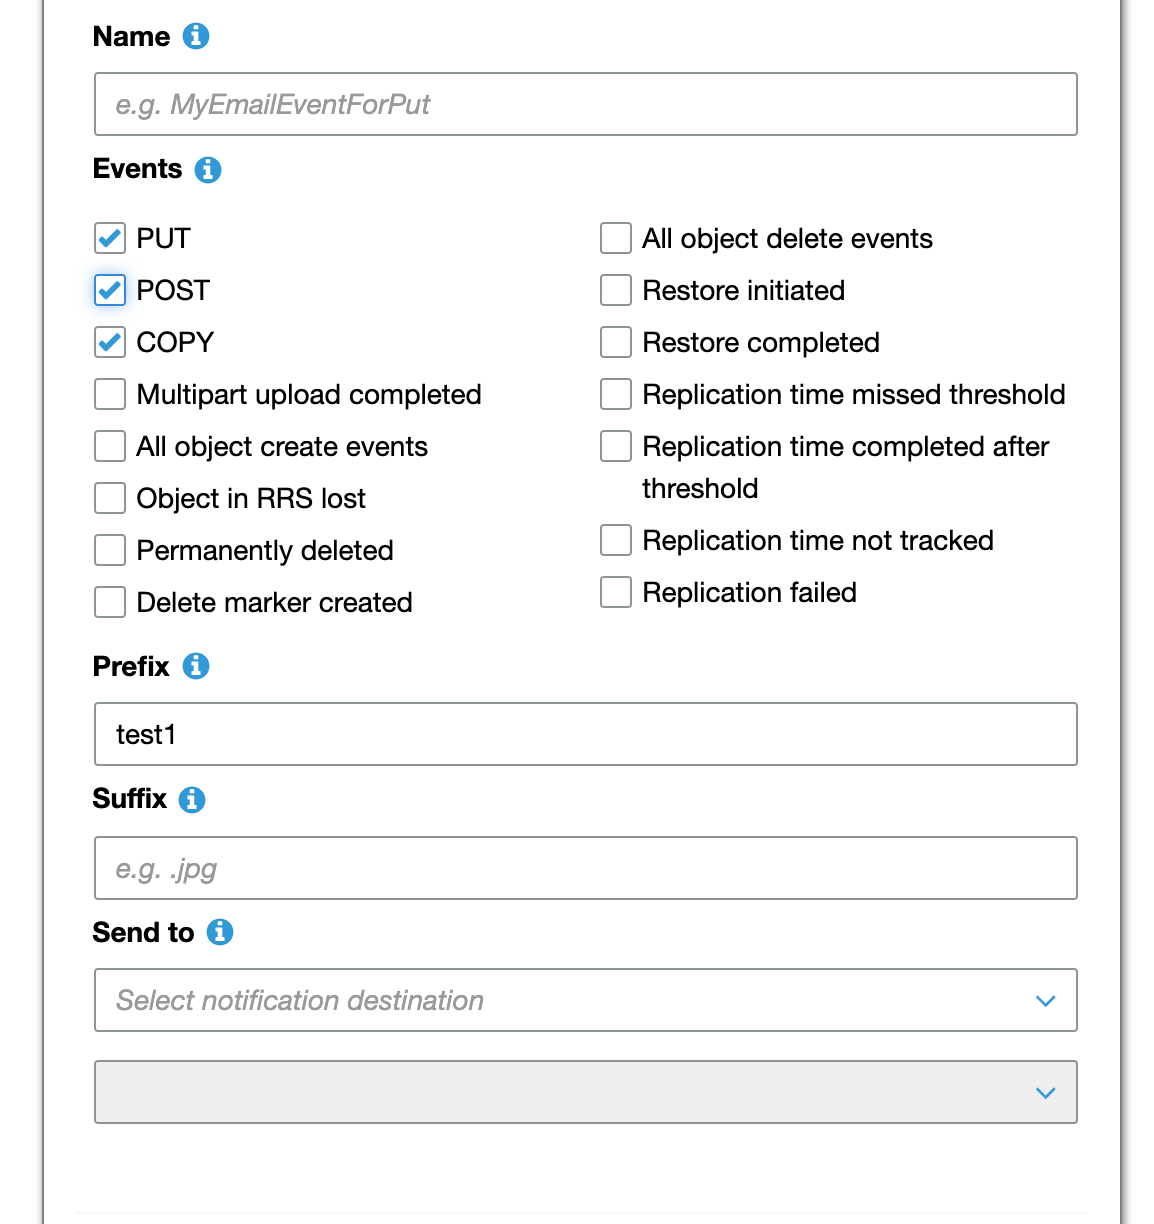Open the notification destination dropdown
This screenshot has width=1154, height=1224.
point(585,1000)
